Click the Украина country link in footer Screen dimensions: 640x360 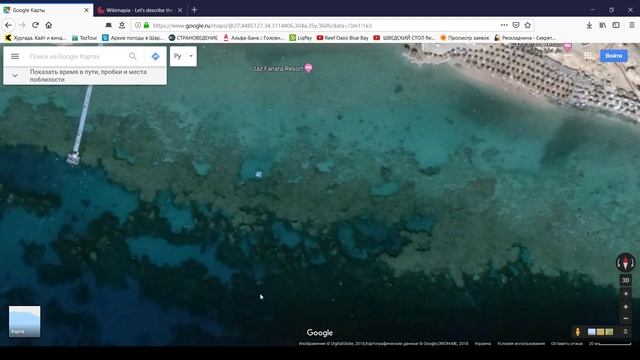pyautogui.click(x=482, y=344)
